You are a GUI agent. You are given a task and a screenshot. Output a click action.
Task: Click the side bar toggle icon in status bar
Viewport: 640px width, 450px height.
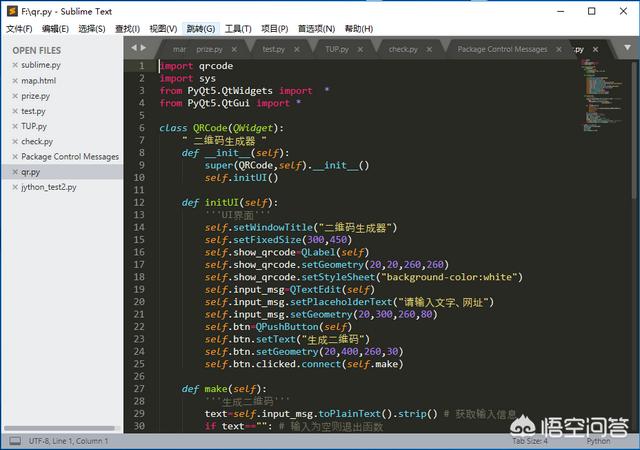click(16, 441)
